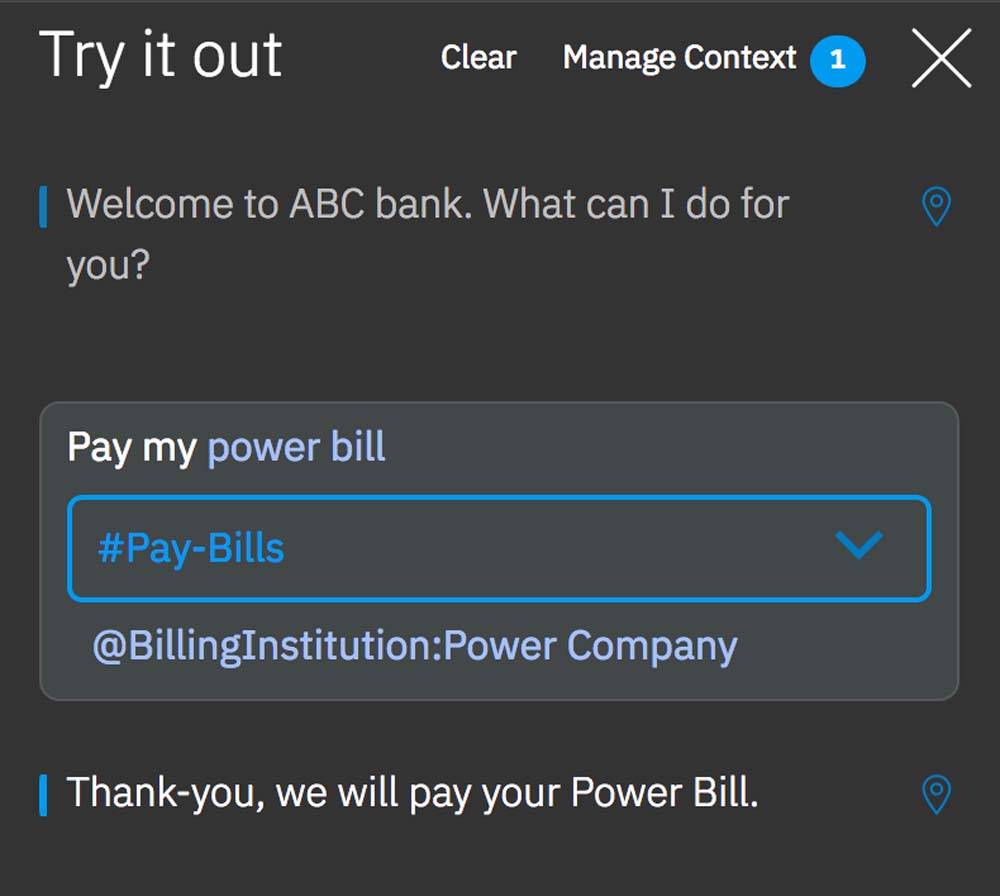Click "you?" on the welcome message's second line
Screen dimensions: 1000x896
[x=107, y=266]
